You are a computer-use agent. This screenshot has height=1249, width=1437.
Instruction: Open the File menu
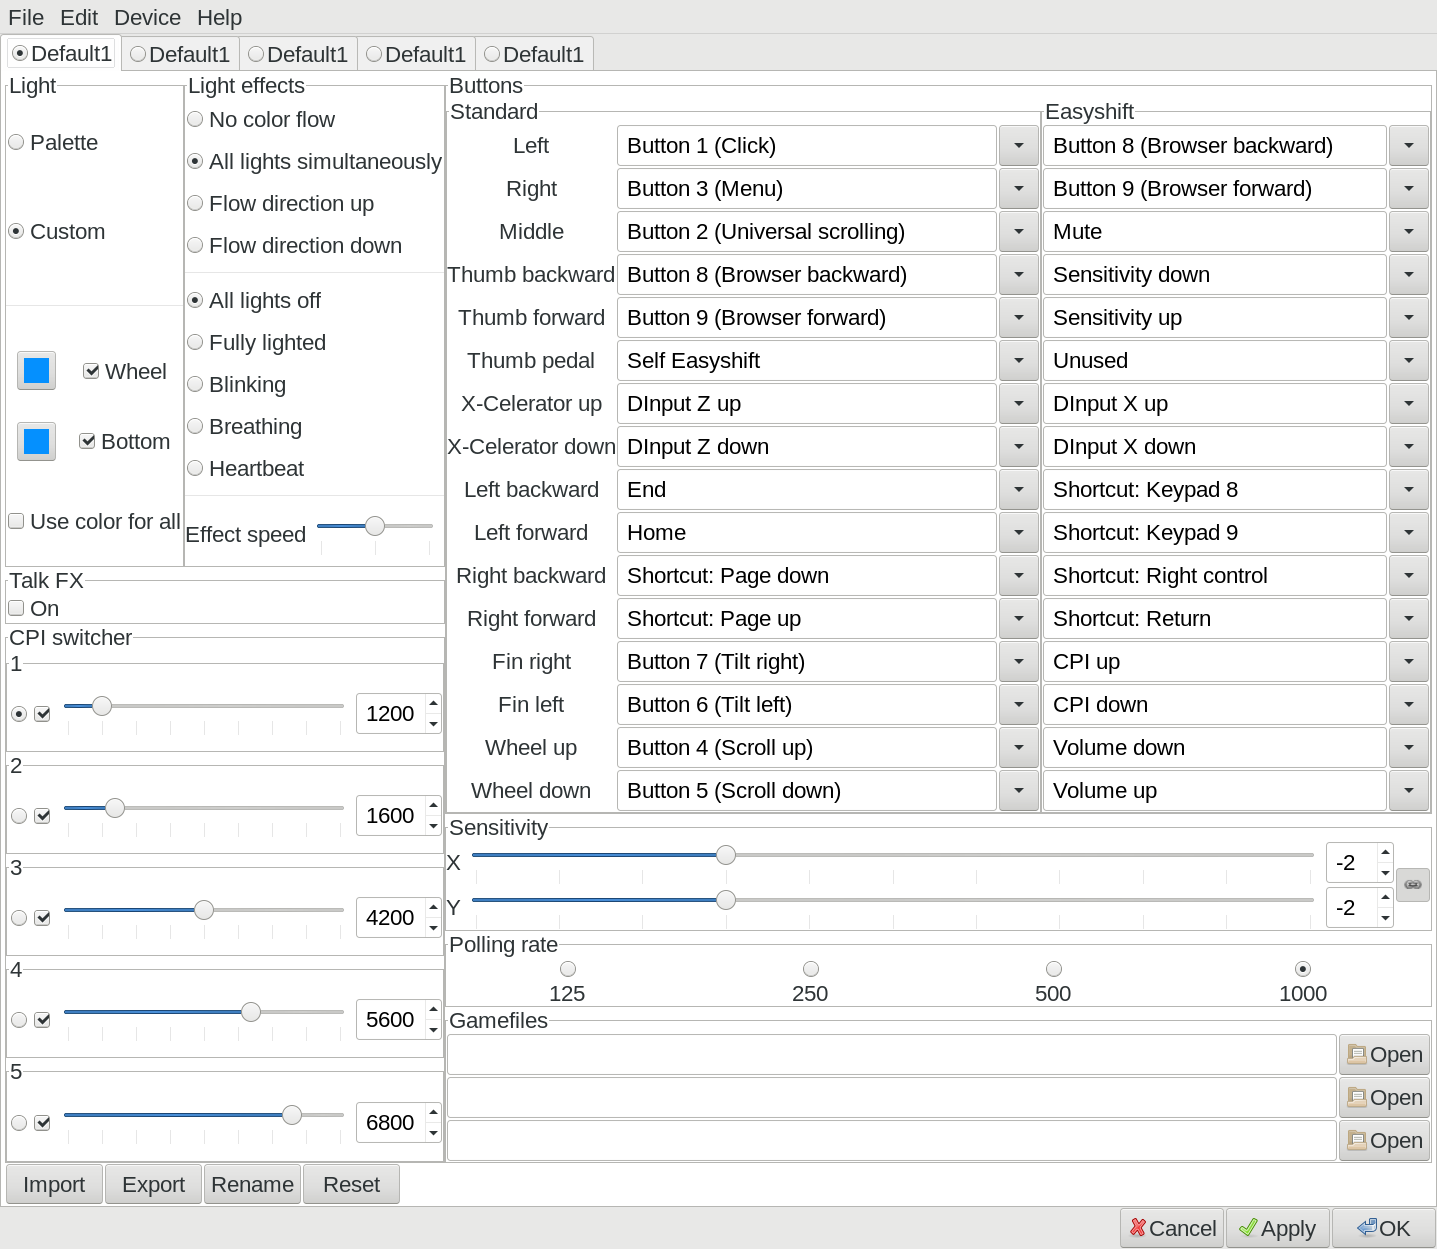click(26, 17)
